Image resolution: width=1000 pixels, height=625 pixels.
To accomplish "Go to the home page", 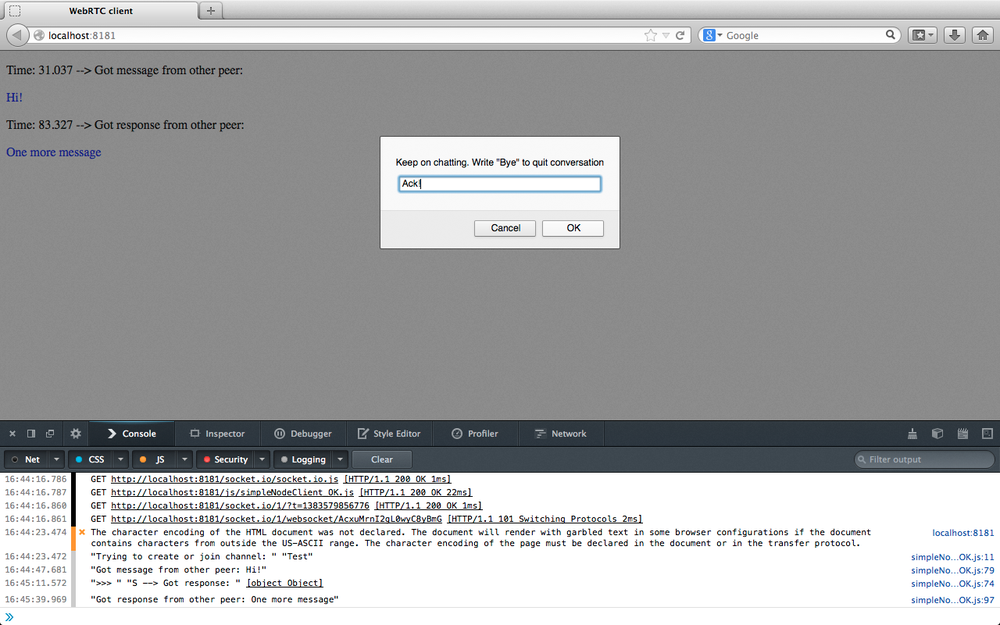I will coord(983,35).
